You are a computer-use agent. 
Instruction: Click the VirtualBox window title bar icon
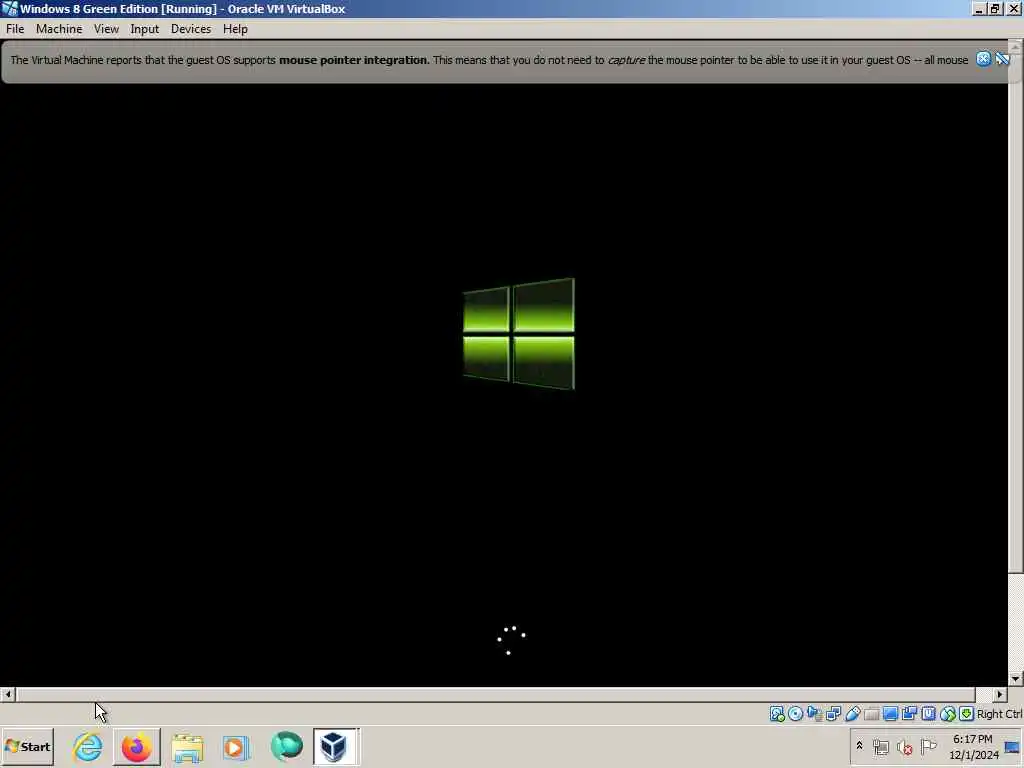pyautogui.click(x=9, y=8)
